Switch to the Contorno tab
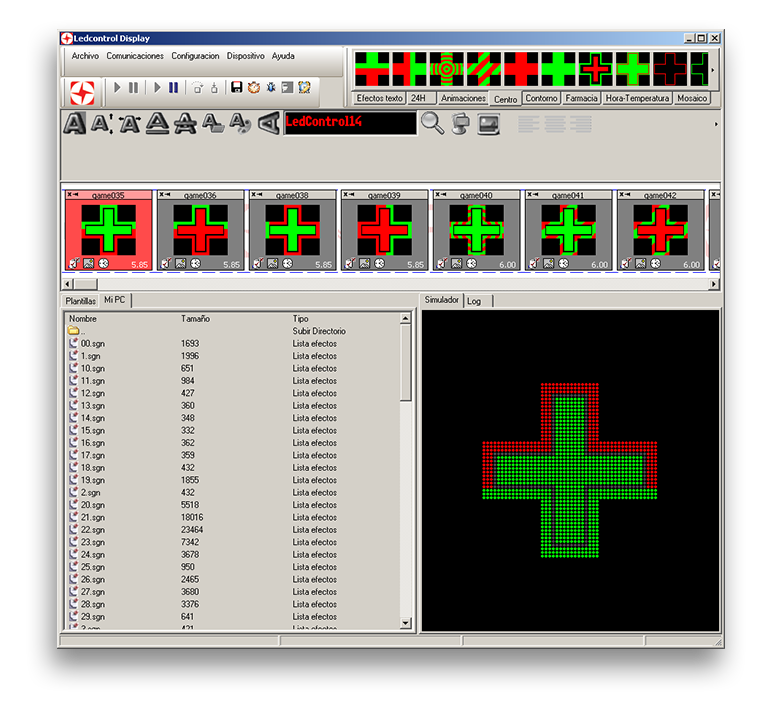Viewport: 780px width, 706px height. click(541, 99)
